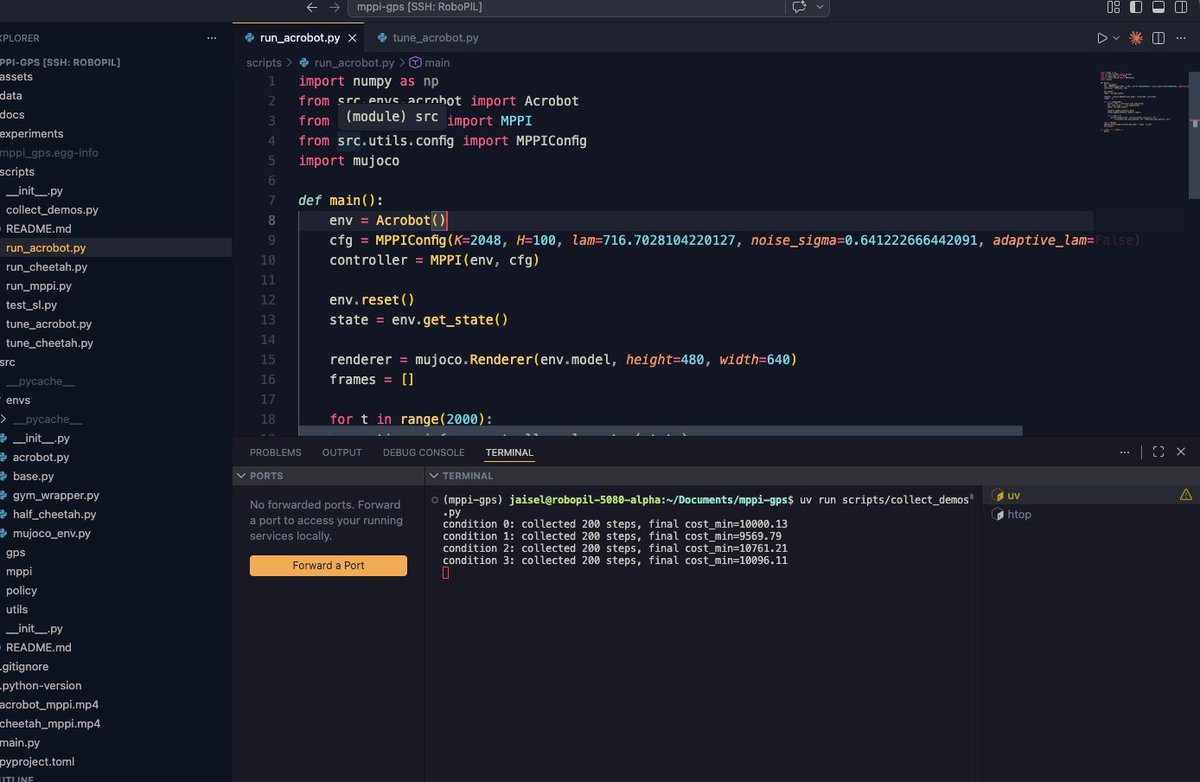1200x782 pixels.
Task: Open editor more actions ellipsis
Action: [1183, 38]
